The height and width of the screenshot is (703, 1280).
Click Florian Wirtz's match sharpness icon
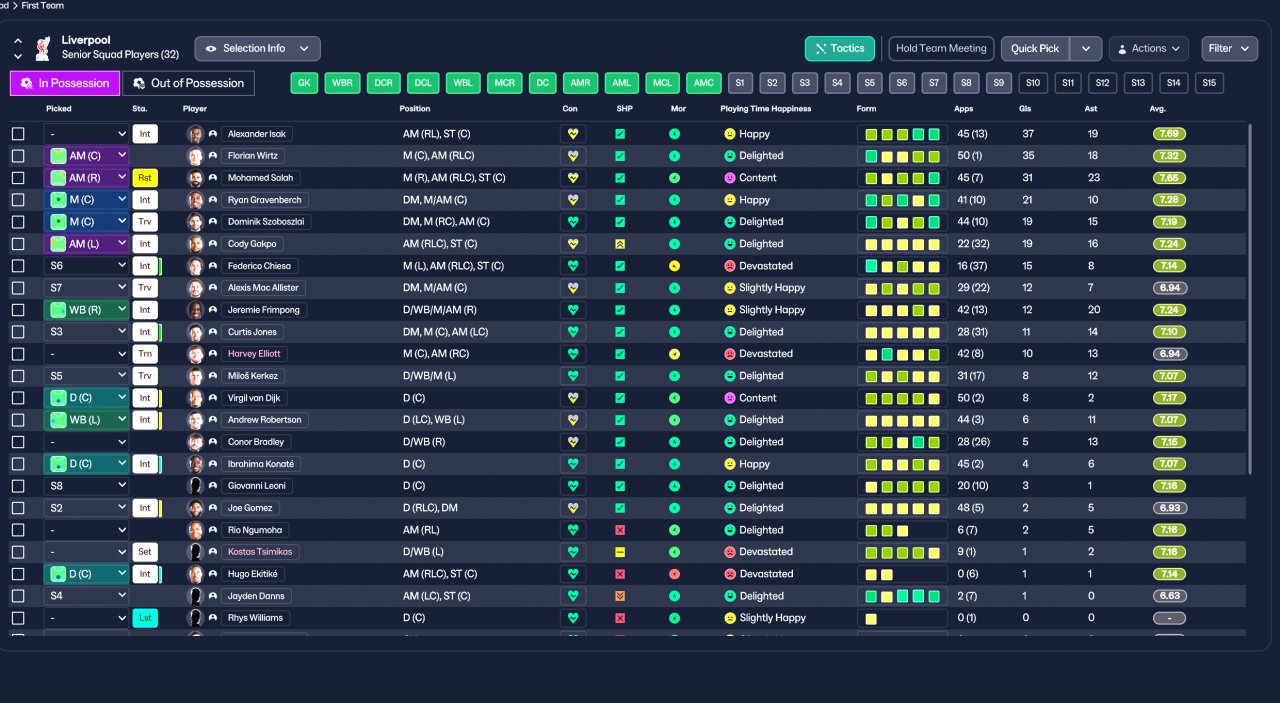(x=620, y=156)
